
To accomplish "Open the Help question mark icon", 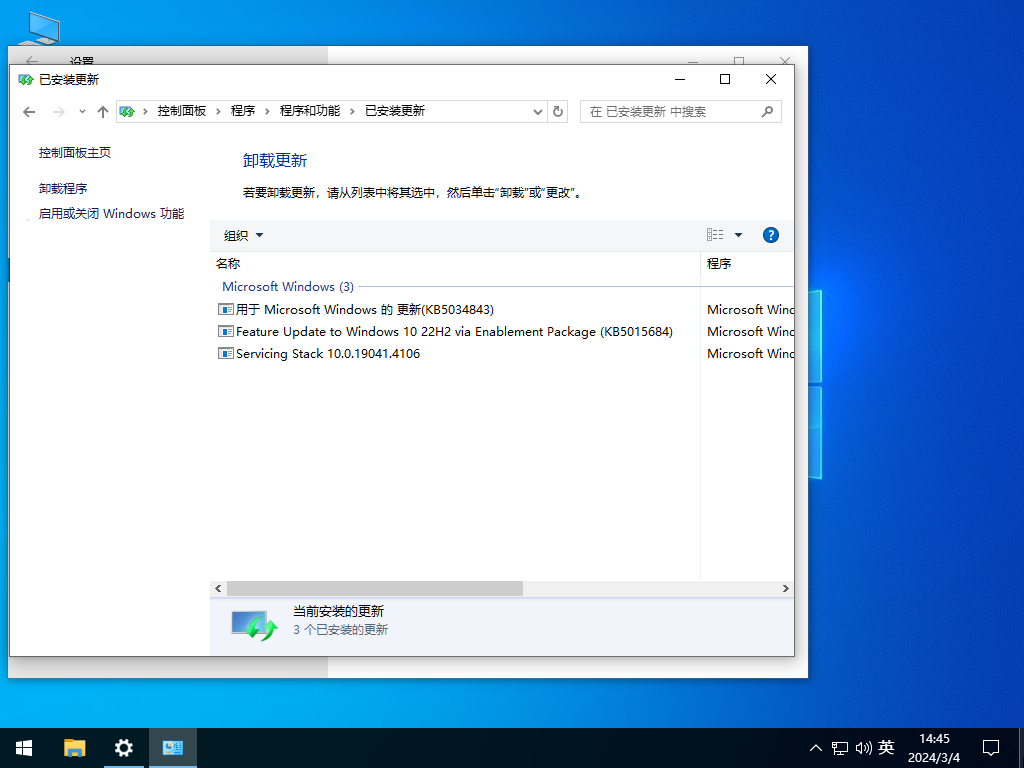I will tap(770, 234).
